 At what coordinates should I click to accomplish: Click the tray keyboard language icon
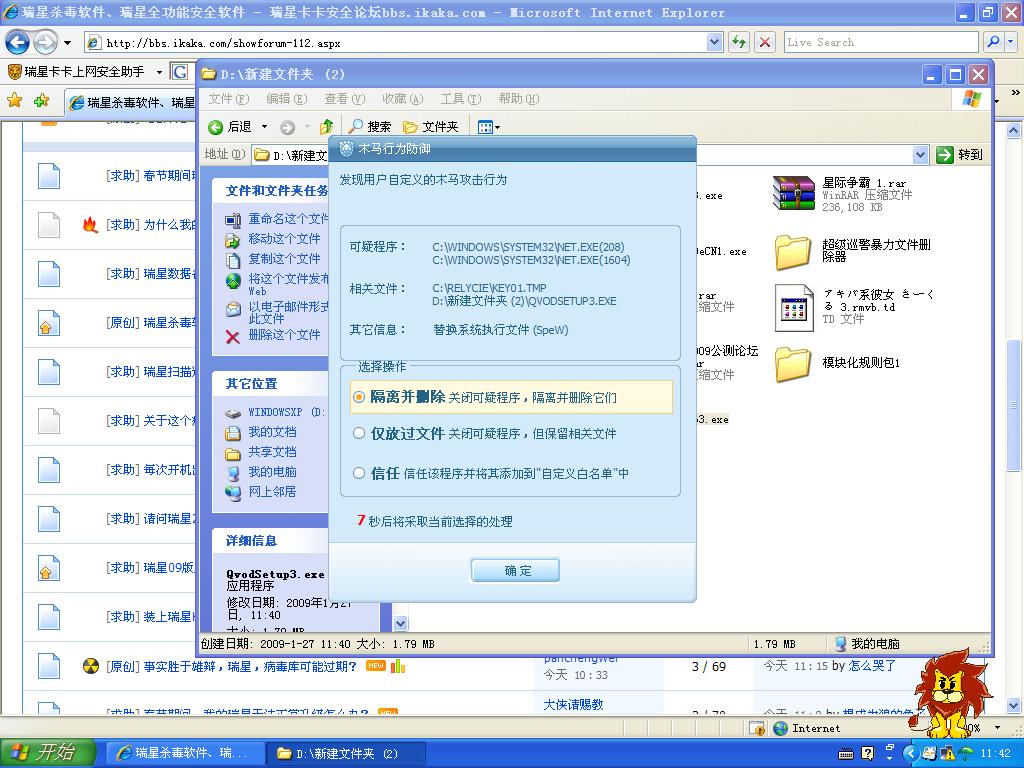(846, 754)
